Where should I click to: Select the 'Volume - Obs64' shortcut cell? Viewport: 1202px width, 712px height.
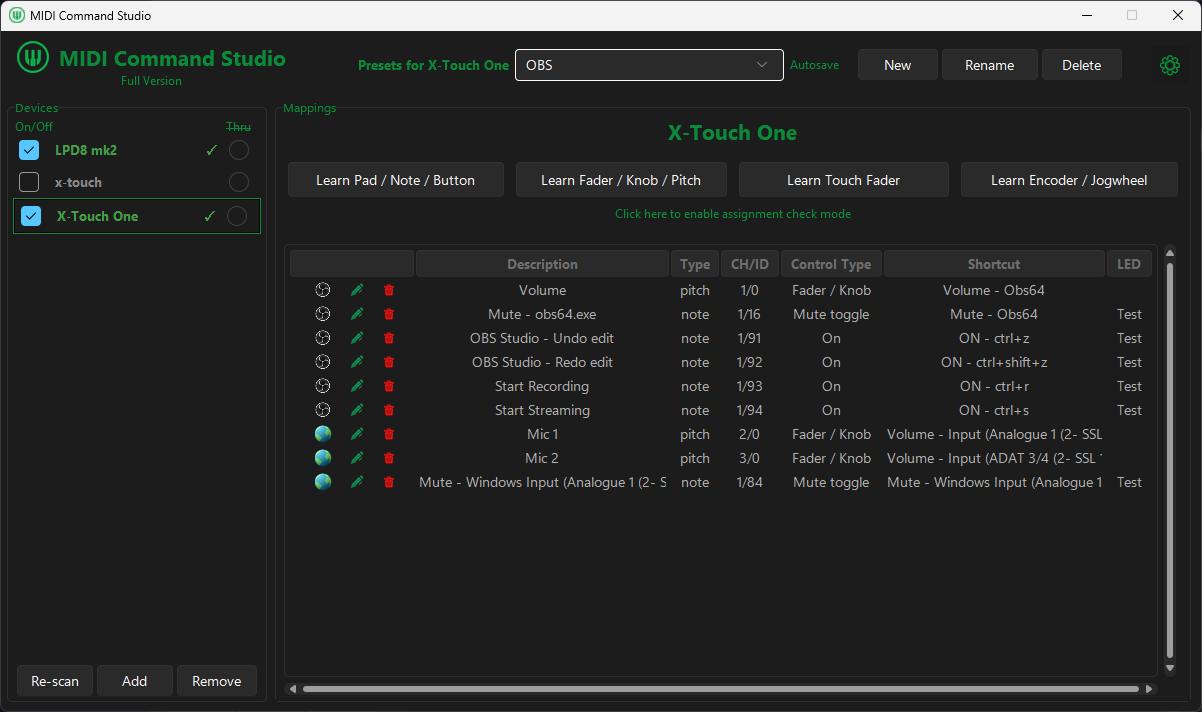point(994,290)
